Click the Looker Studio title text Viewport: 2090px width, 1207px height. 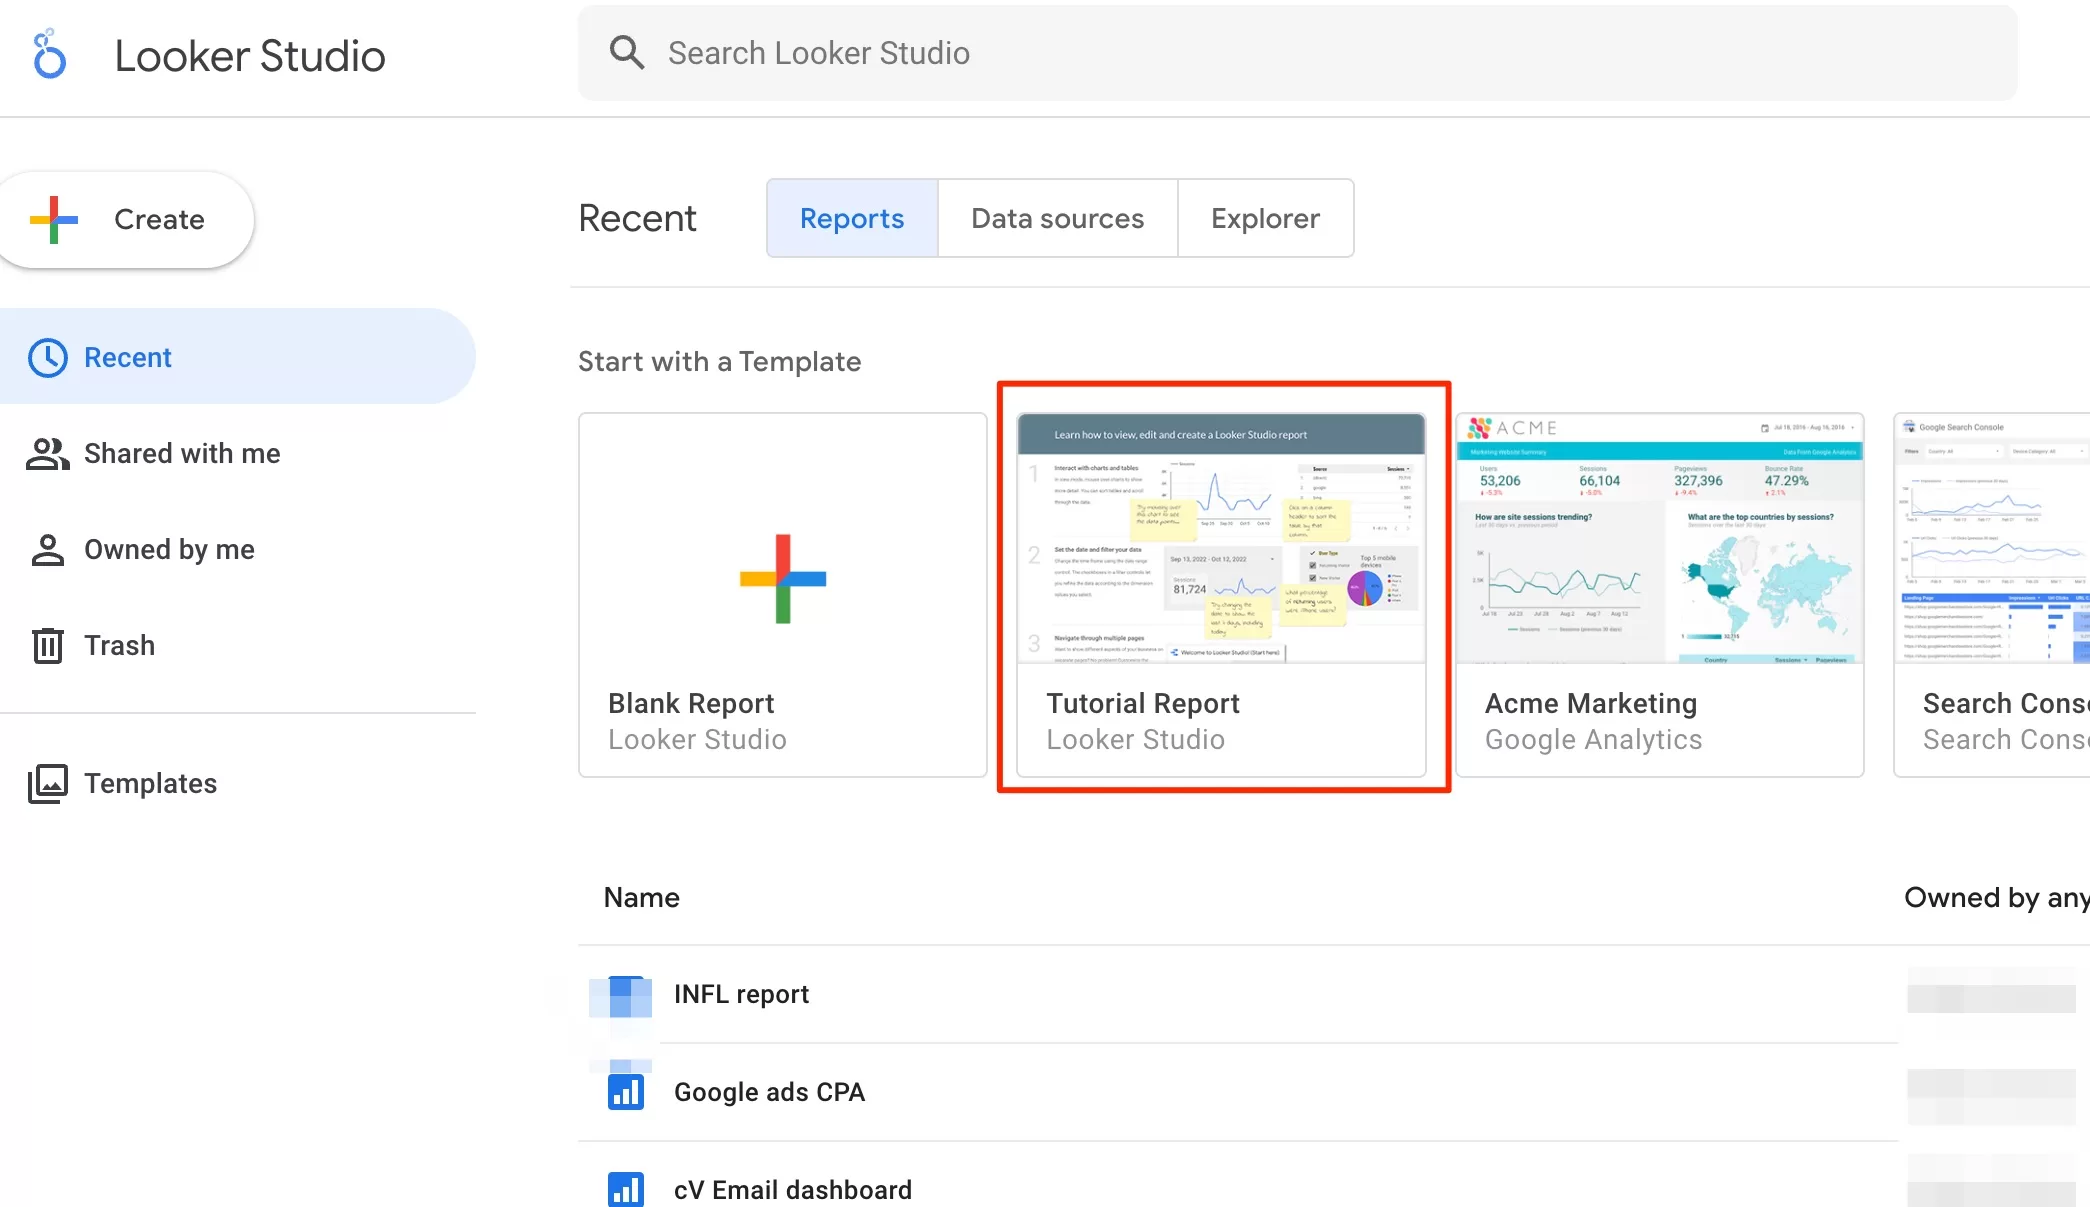pos(250,56)
